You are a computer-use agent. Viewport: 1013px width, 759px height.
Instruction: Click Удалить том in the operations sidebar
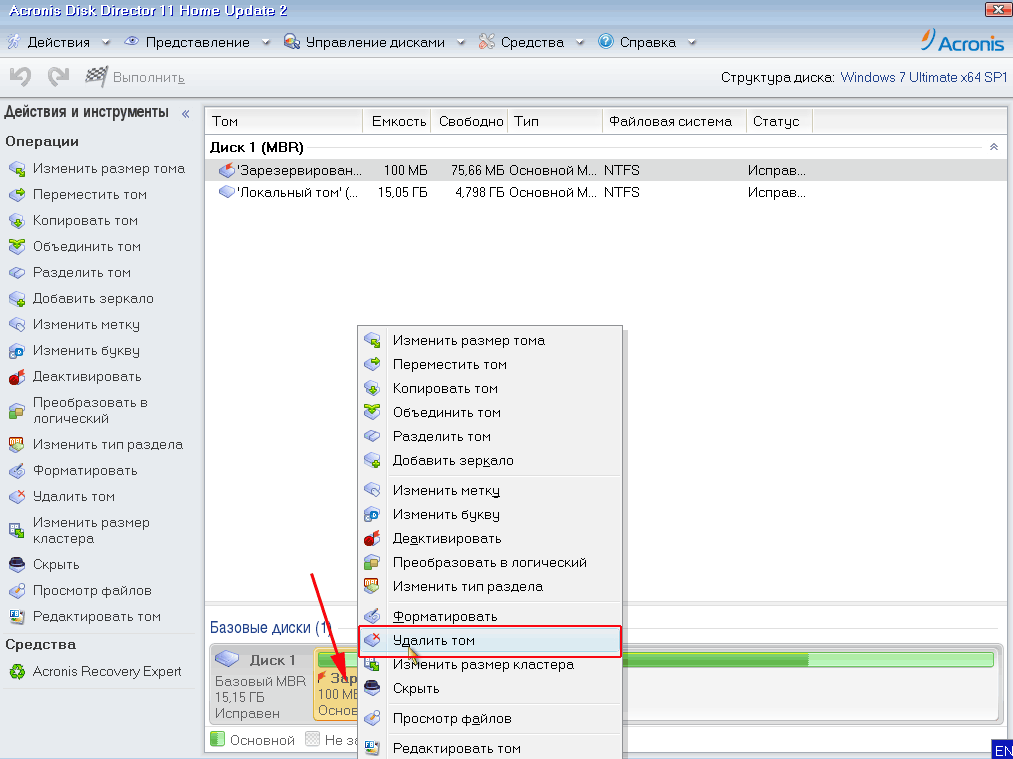[74, 497]
